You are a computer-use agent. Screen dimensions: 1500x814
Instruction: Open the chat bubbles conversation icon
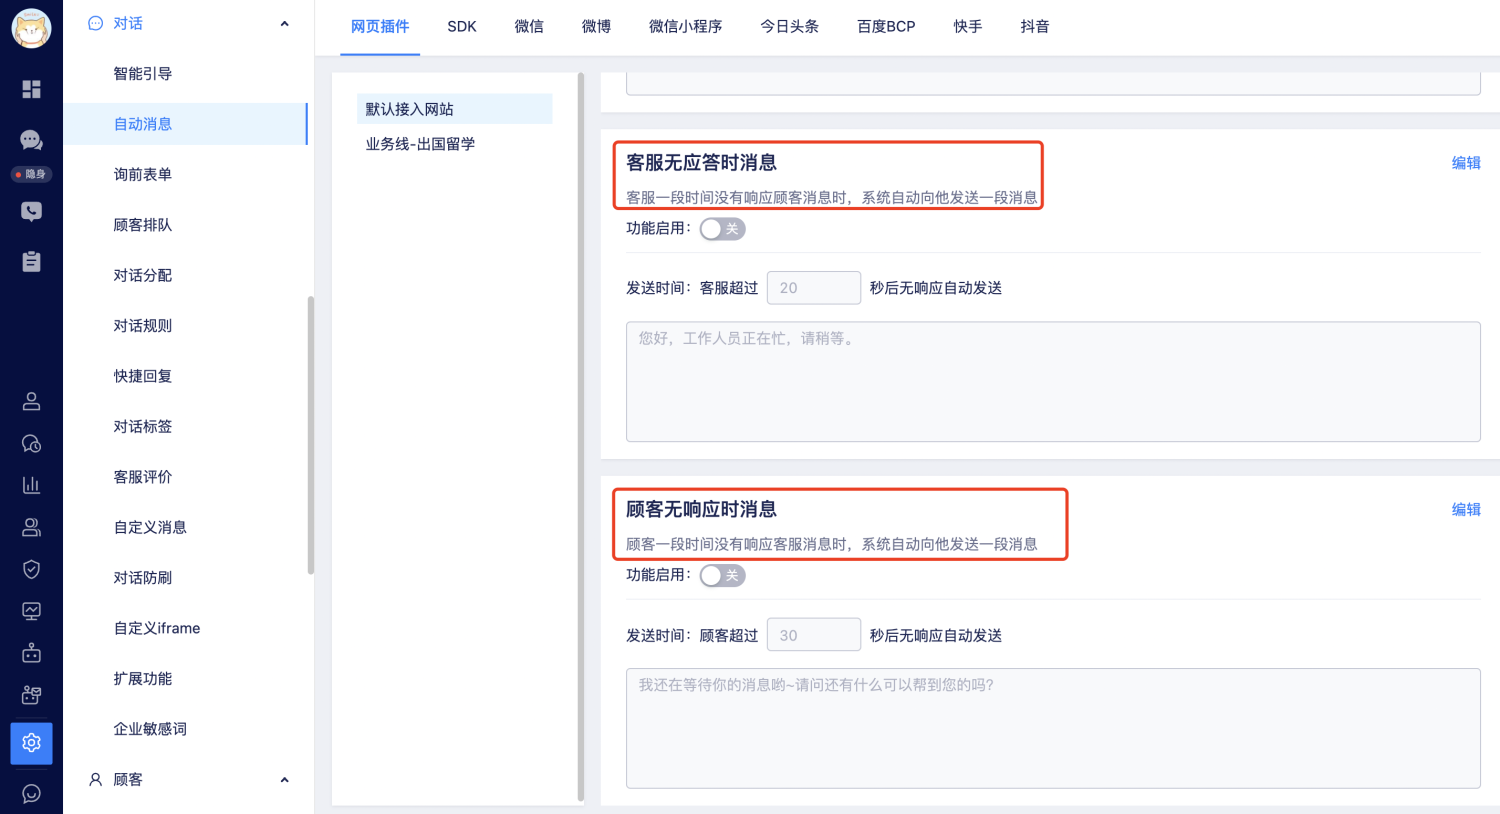pos(31,140)
